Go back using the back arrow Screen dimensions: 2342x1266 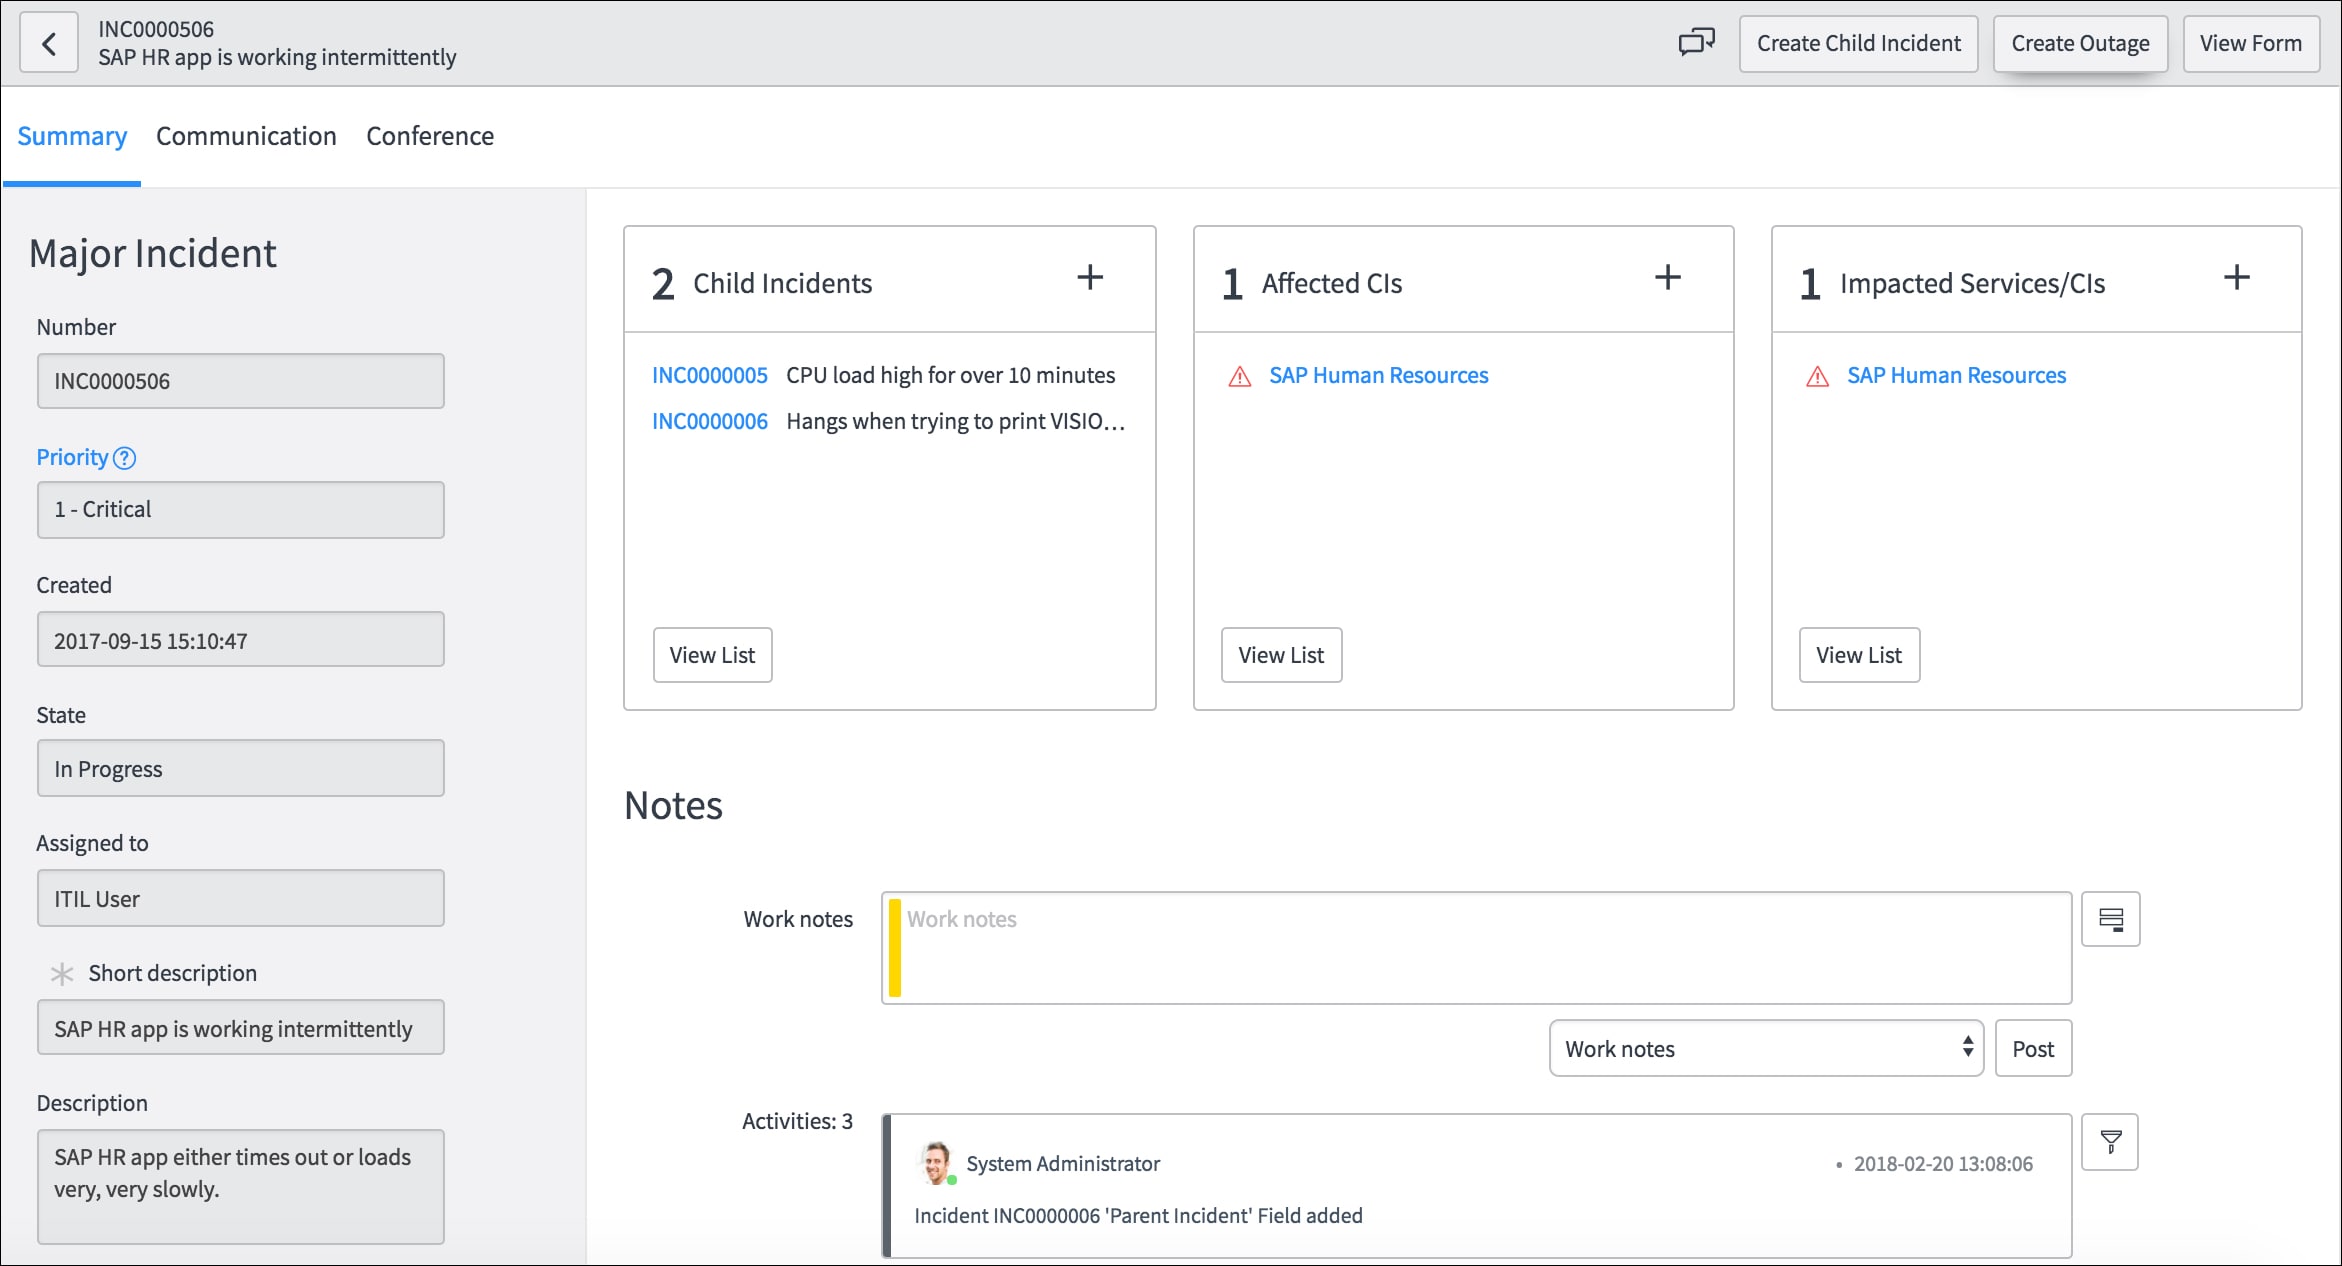coord(49,42)
